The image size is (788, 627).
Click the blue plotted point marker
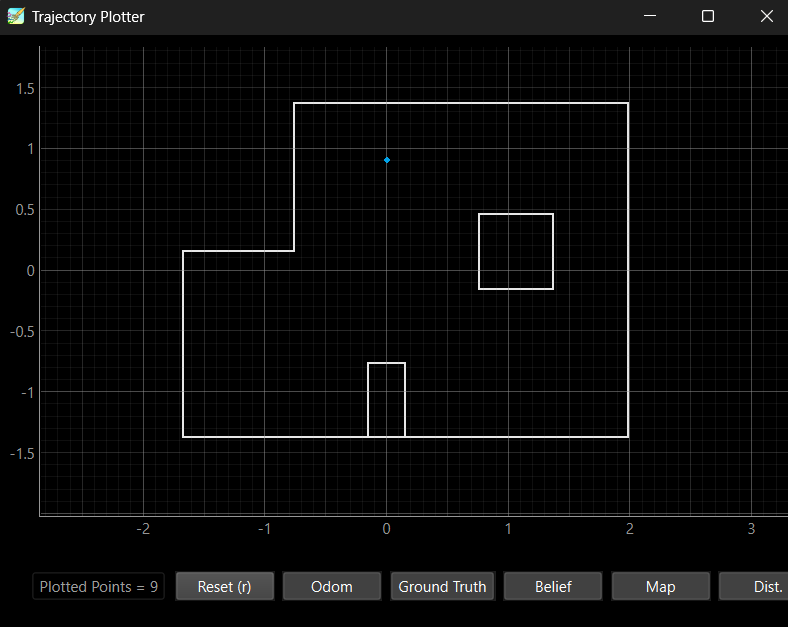(387, 160)
